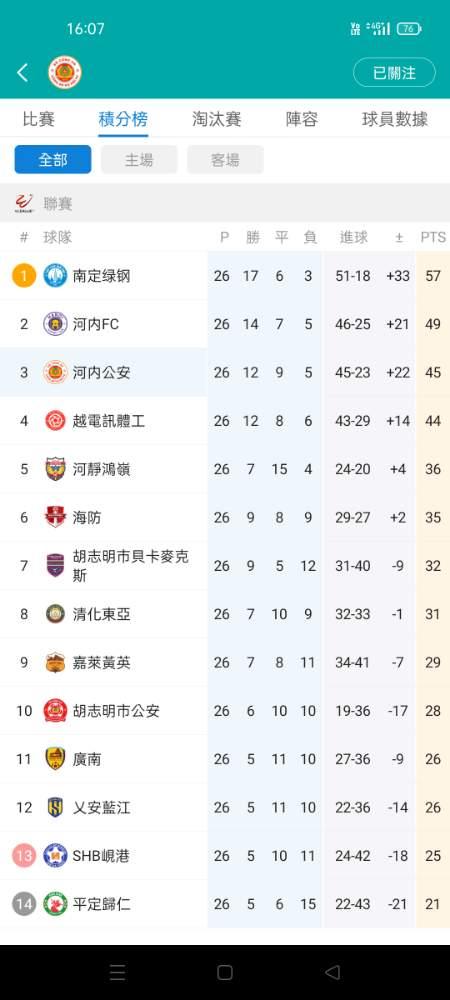
Task: Open the 河内公安 team row
Action: [x=225, y=372]
